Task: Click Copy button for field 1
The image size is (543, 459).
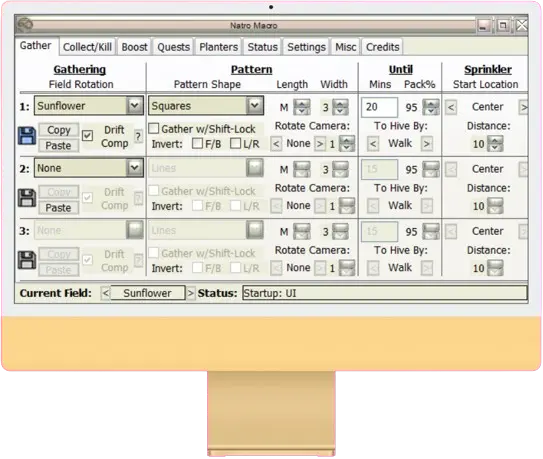Action: 59,130
